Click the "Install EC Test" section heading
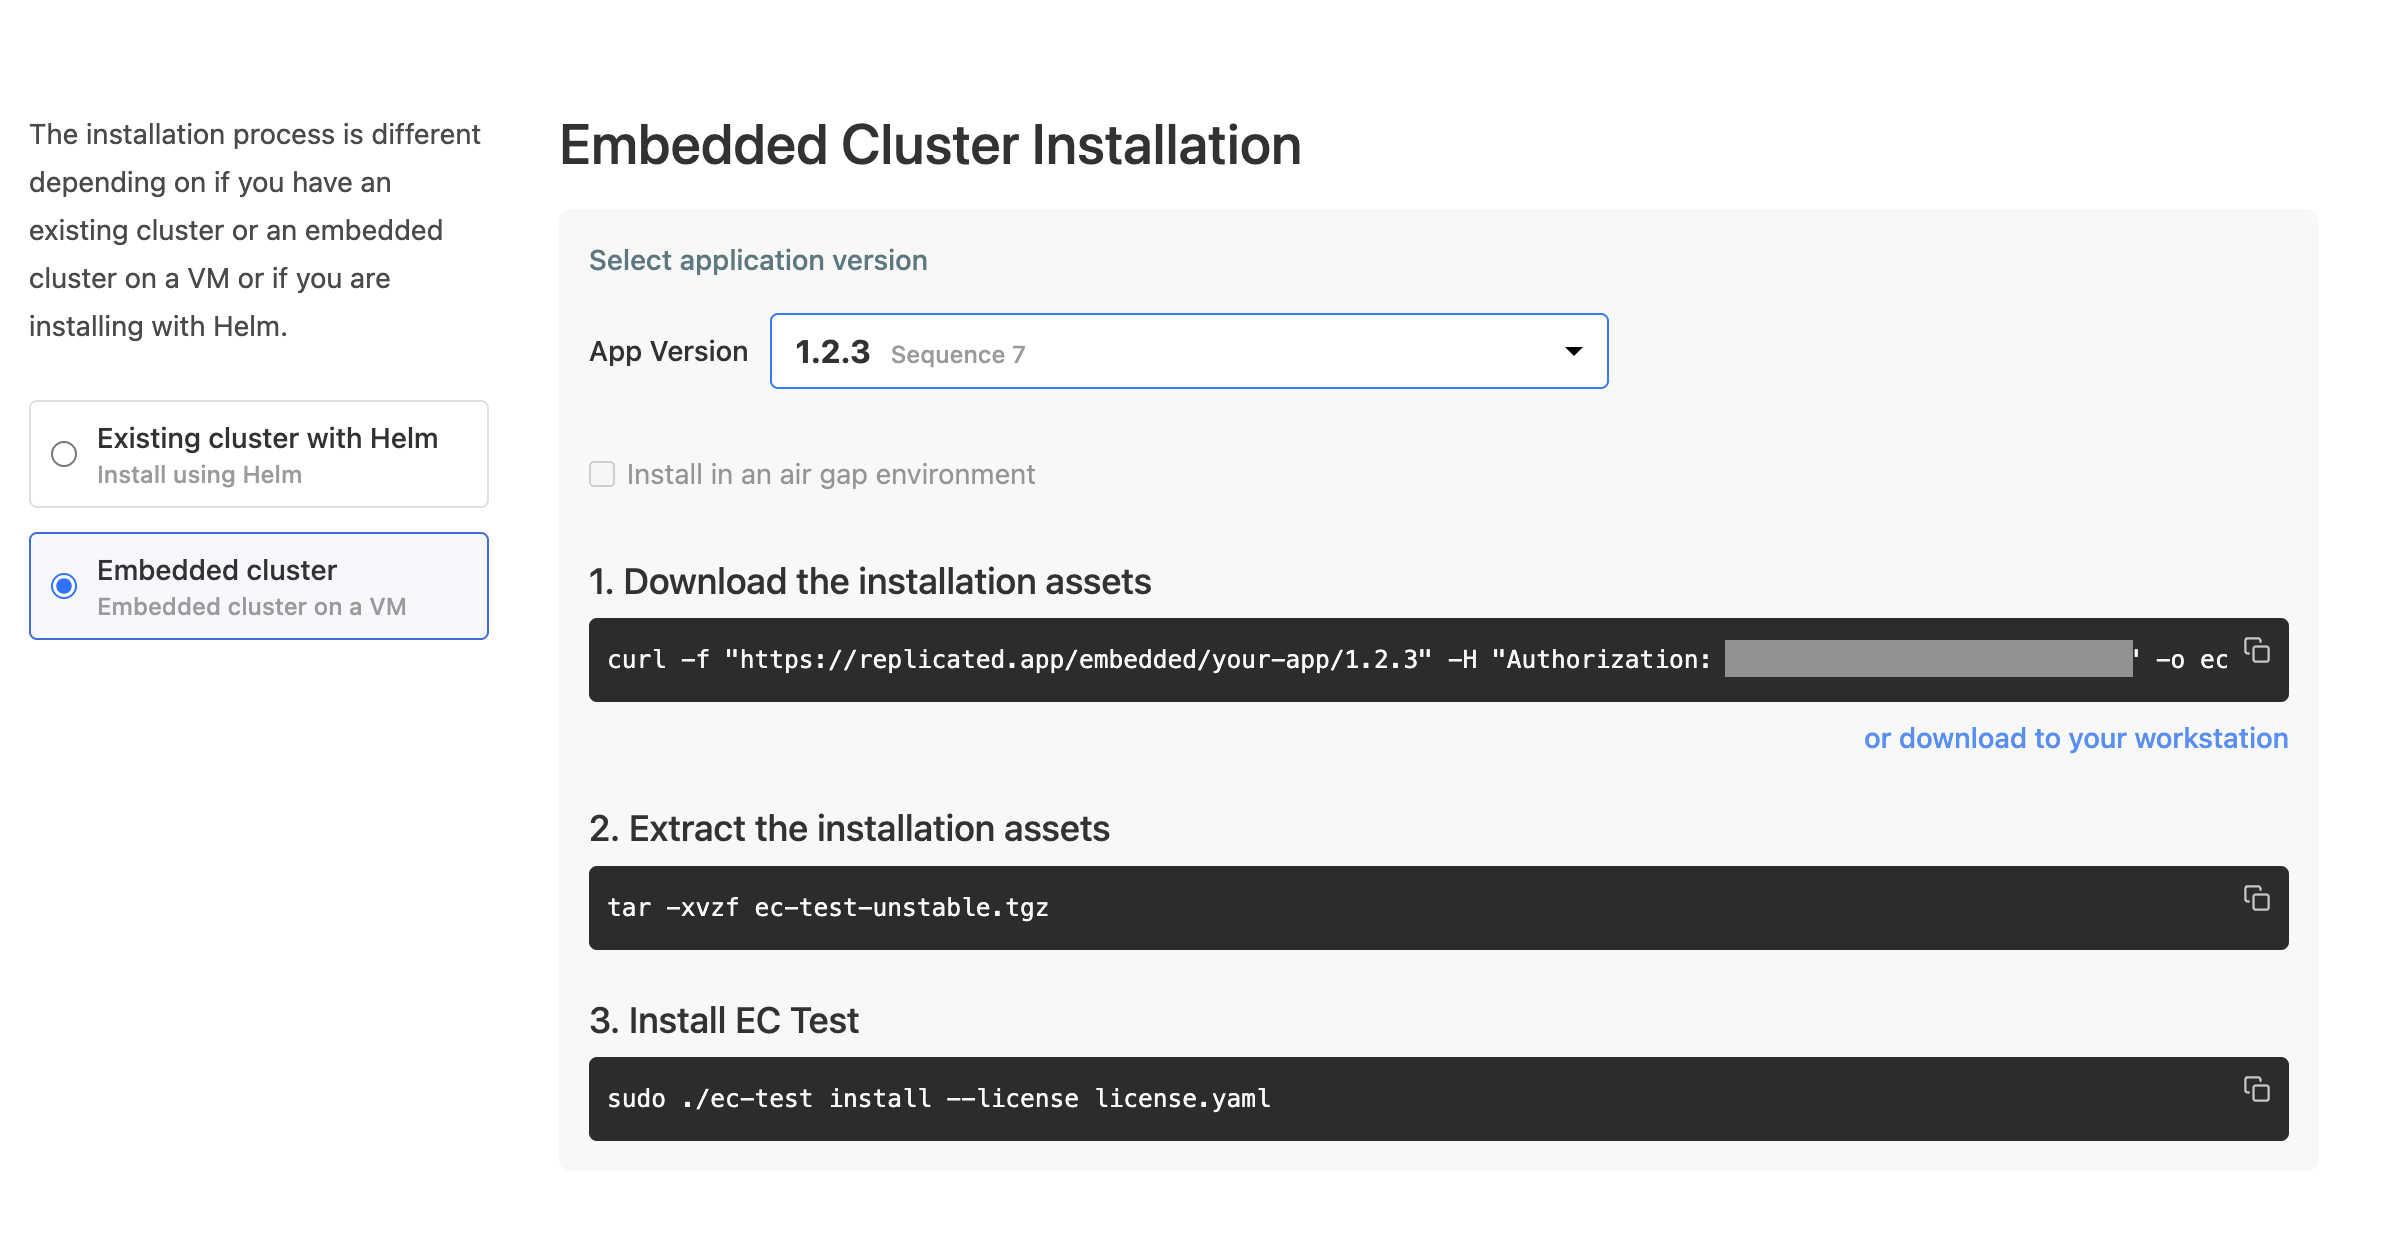Viewport: 2395px width, 1260px height. [x=723, y=1020]
